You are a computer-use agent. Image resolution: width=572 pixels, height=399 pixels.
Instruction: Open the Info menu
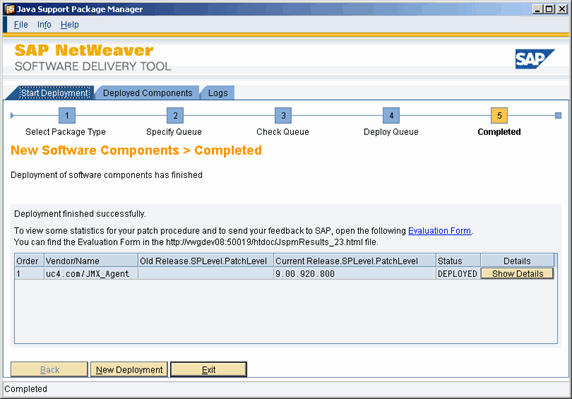click(x=44, y=24)
